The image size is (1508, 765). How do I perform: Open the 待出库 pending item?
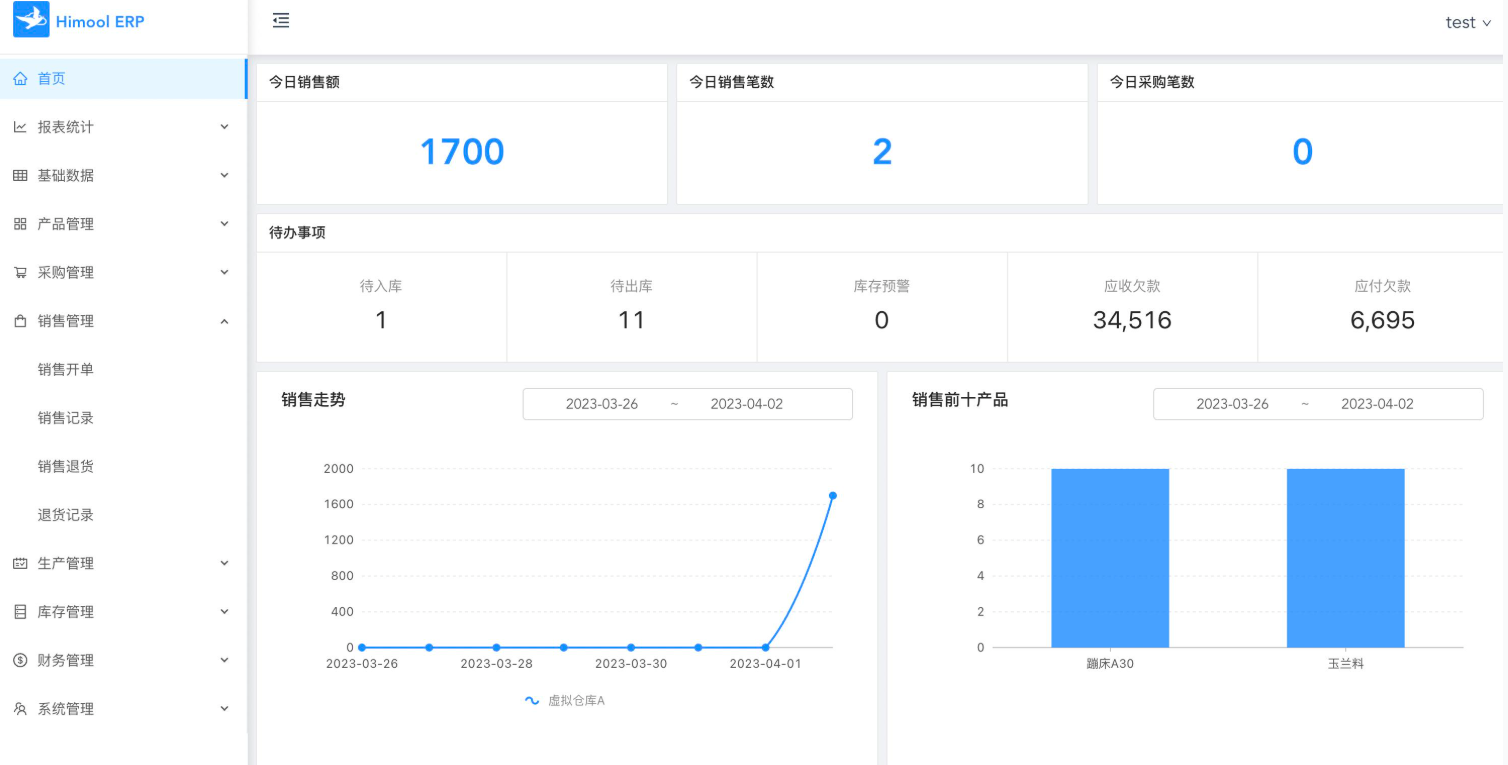[632, 307]
